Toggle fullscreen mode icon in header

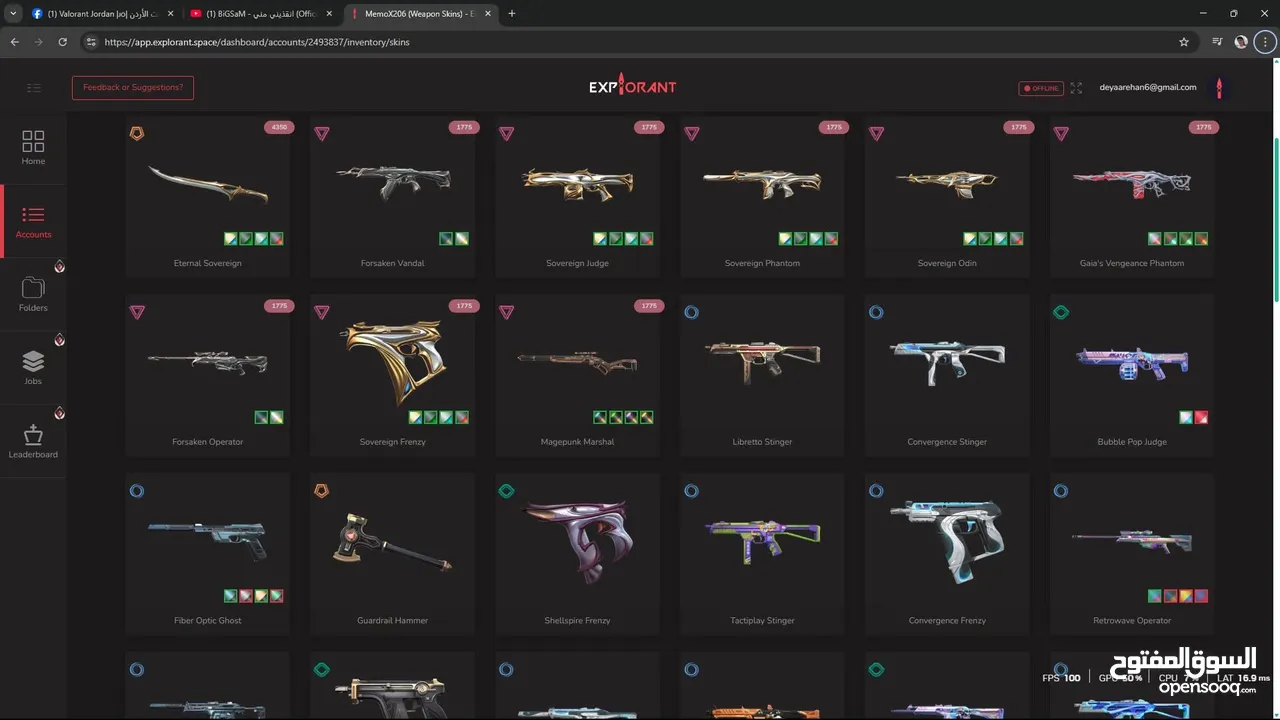[x=1076, y=88]
